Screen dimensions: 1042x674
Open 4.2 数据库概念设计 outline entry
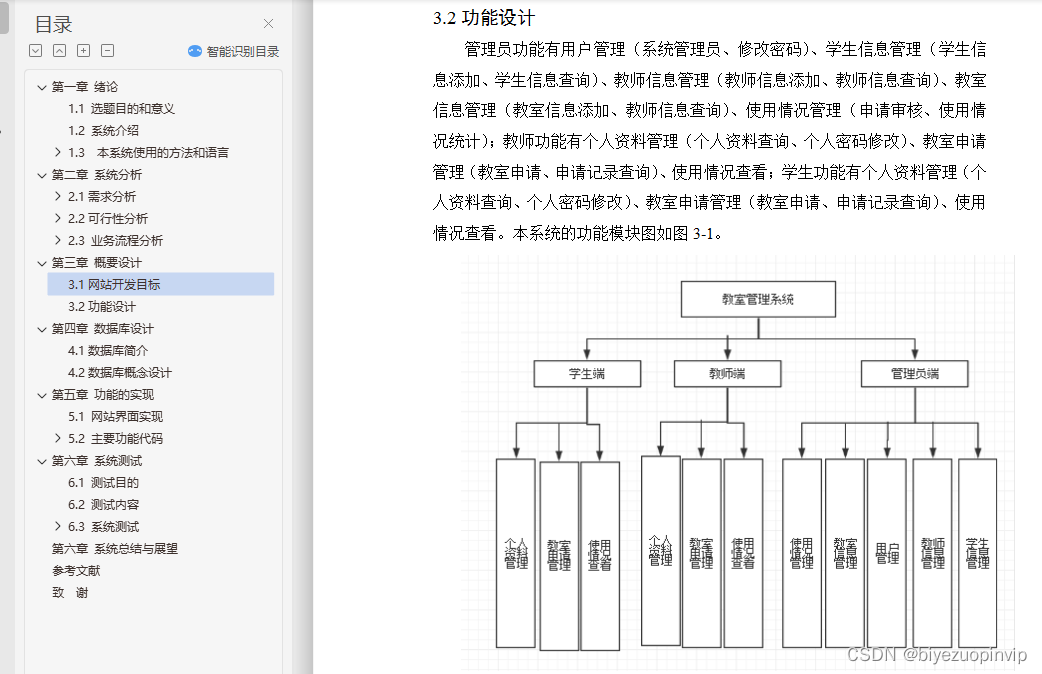coord(120,372)
